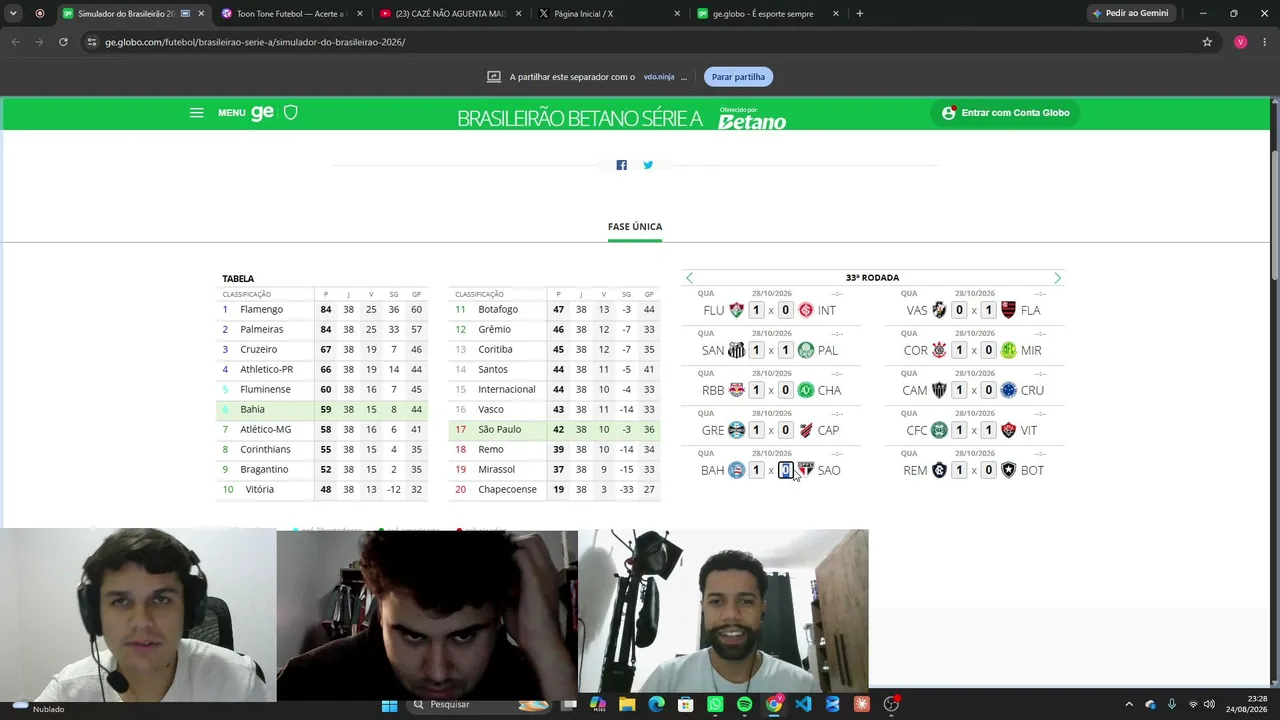Click the Coritiba crest in CFC x VIT
This screenshot has width=1280, height=720.
(x=939, y=430)
